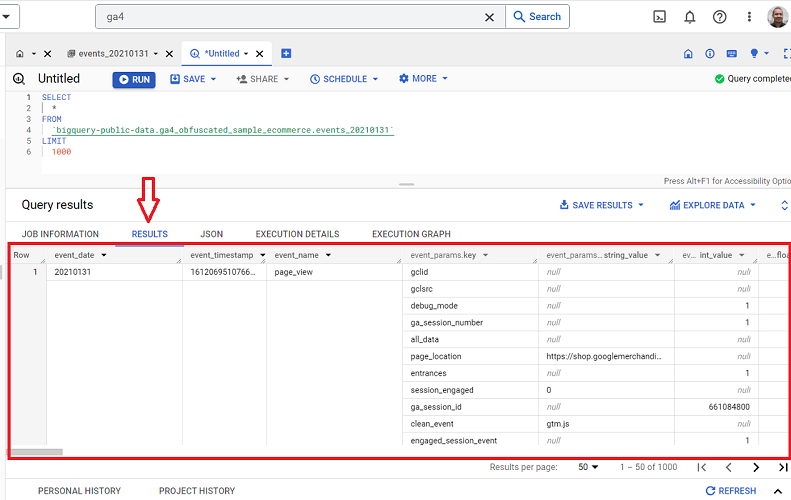This screenshot has height=500, width=791.
Task: Expand EXPLORE DATA dropdown arrow
Action: [753, 205]
